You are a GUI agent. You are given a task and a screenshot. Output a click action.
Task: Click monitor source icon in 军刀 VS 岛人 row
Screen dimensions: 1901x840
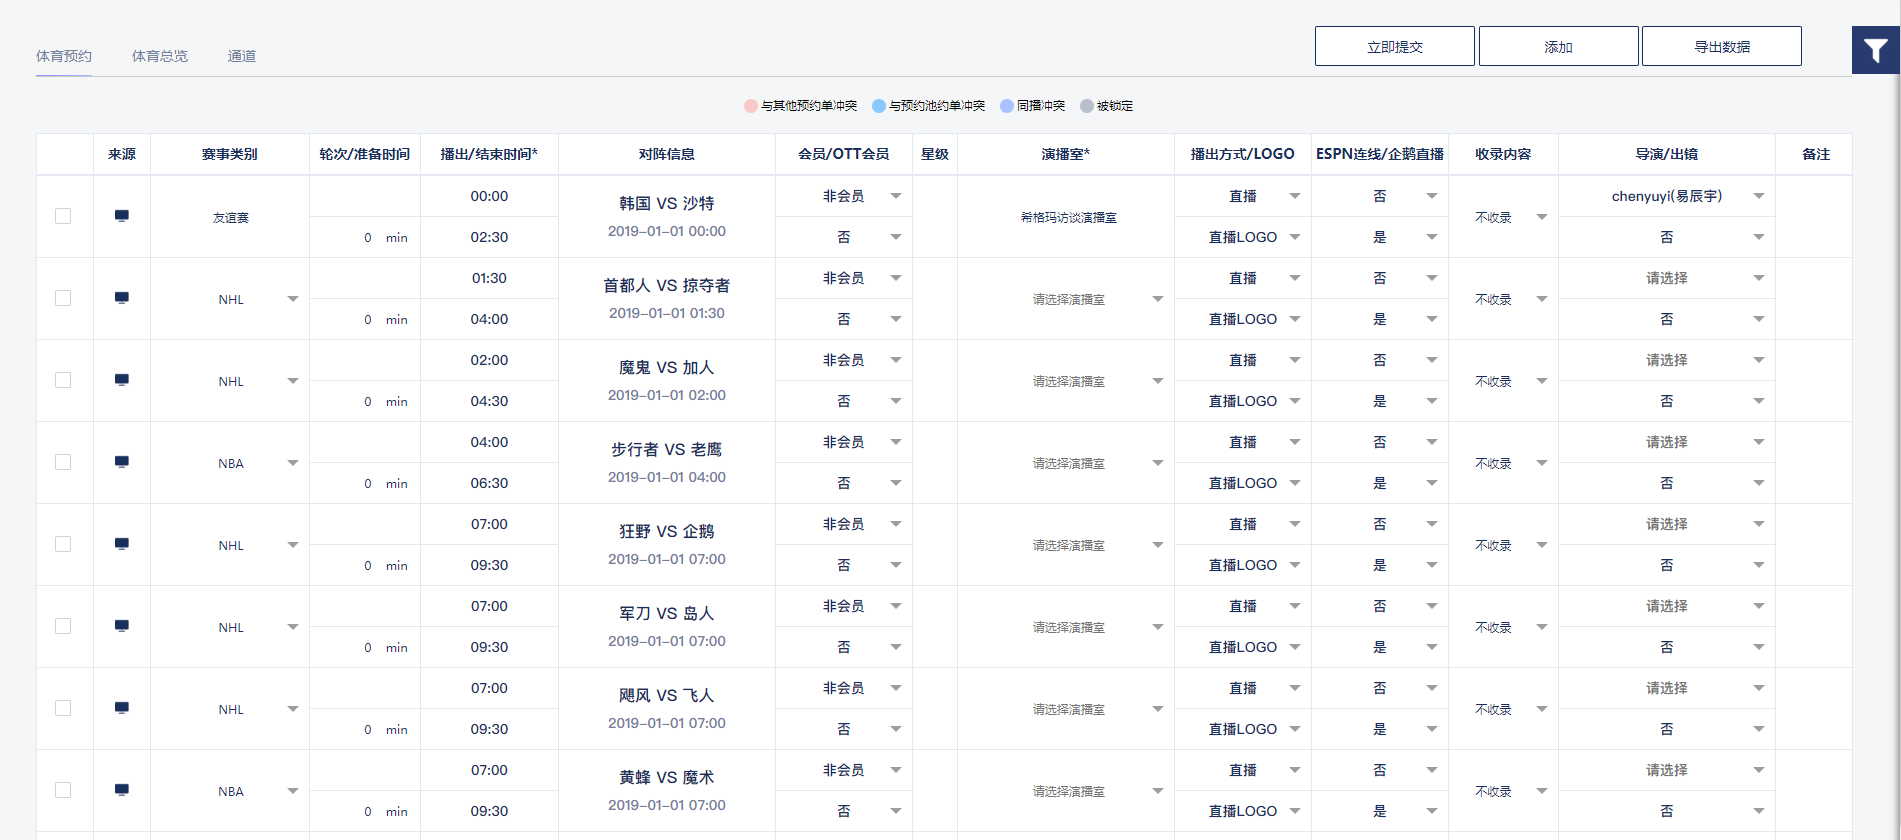tap(122, 626)
